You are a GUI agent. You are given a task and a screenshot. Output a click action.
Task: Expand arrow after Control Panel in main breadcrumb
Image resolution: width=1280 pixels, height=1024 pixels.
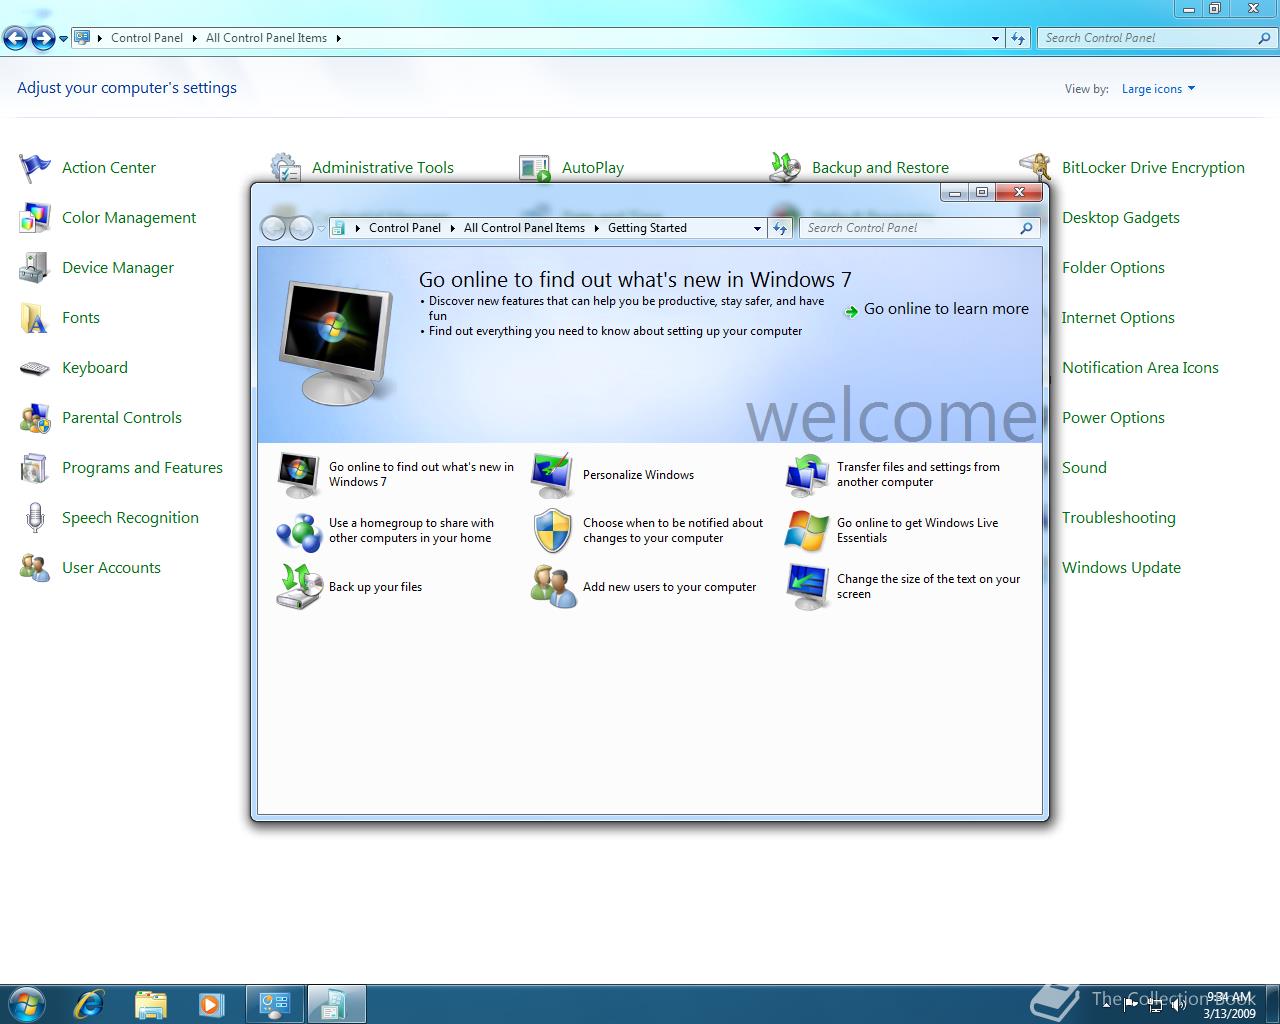(x=195, y=38)
